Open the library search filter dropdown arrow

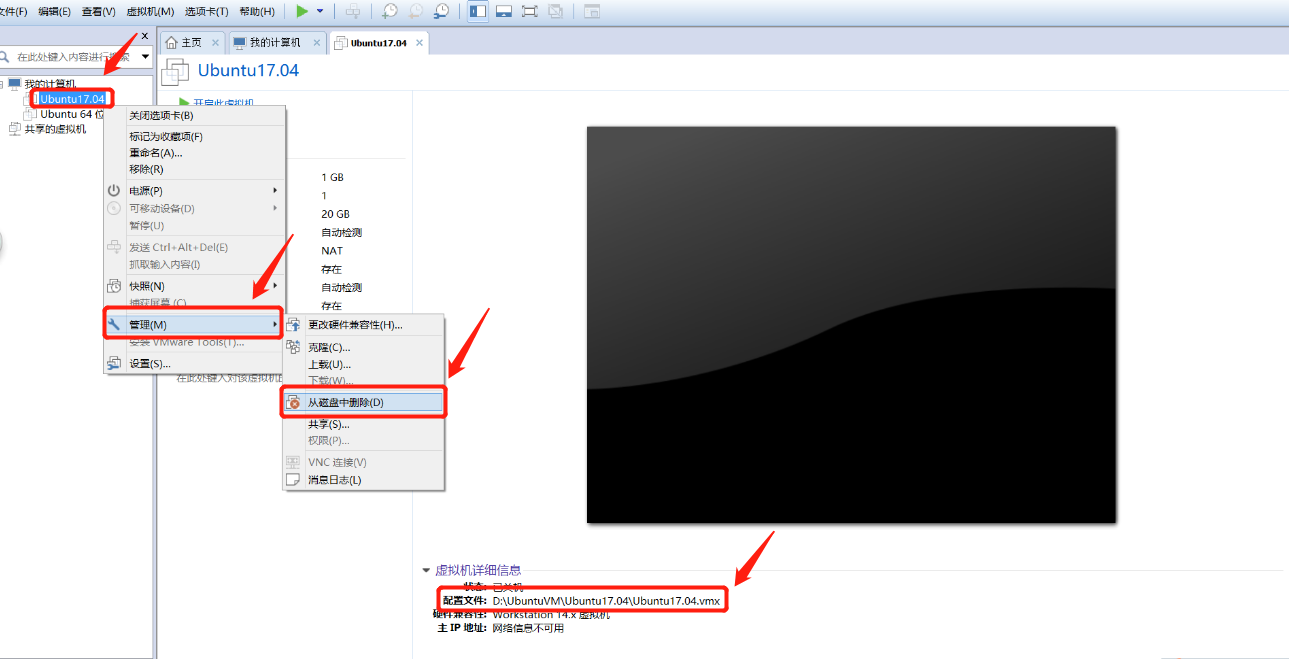[145, 57]
